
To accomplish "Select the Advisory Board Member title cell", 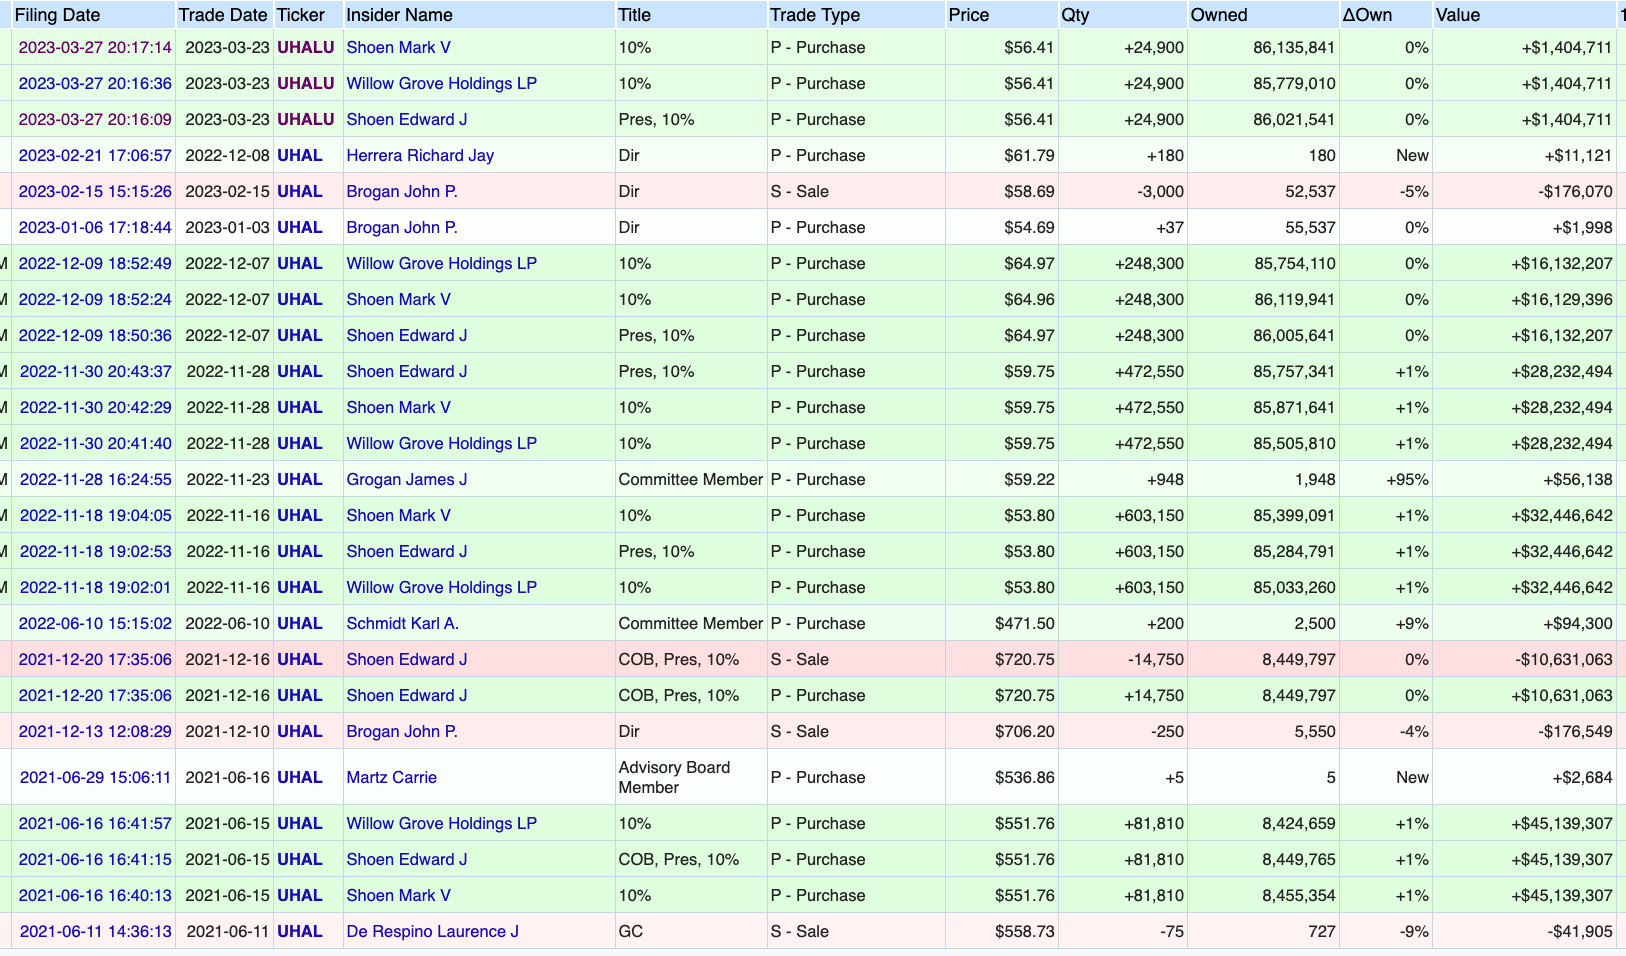I will [x=691, y=777].
